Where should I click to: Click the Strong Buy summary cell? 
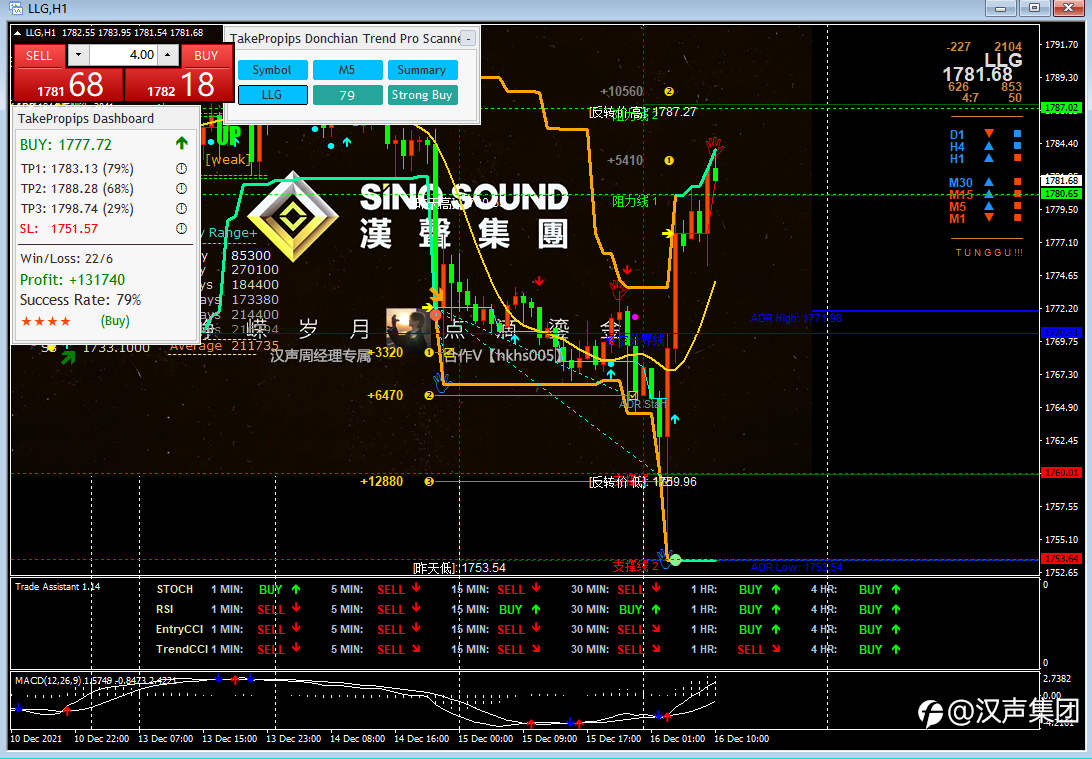[422, 95]
